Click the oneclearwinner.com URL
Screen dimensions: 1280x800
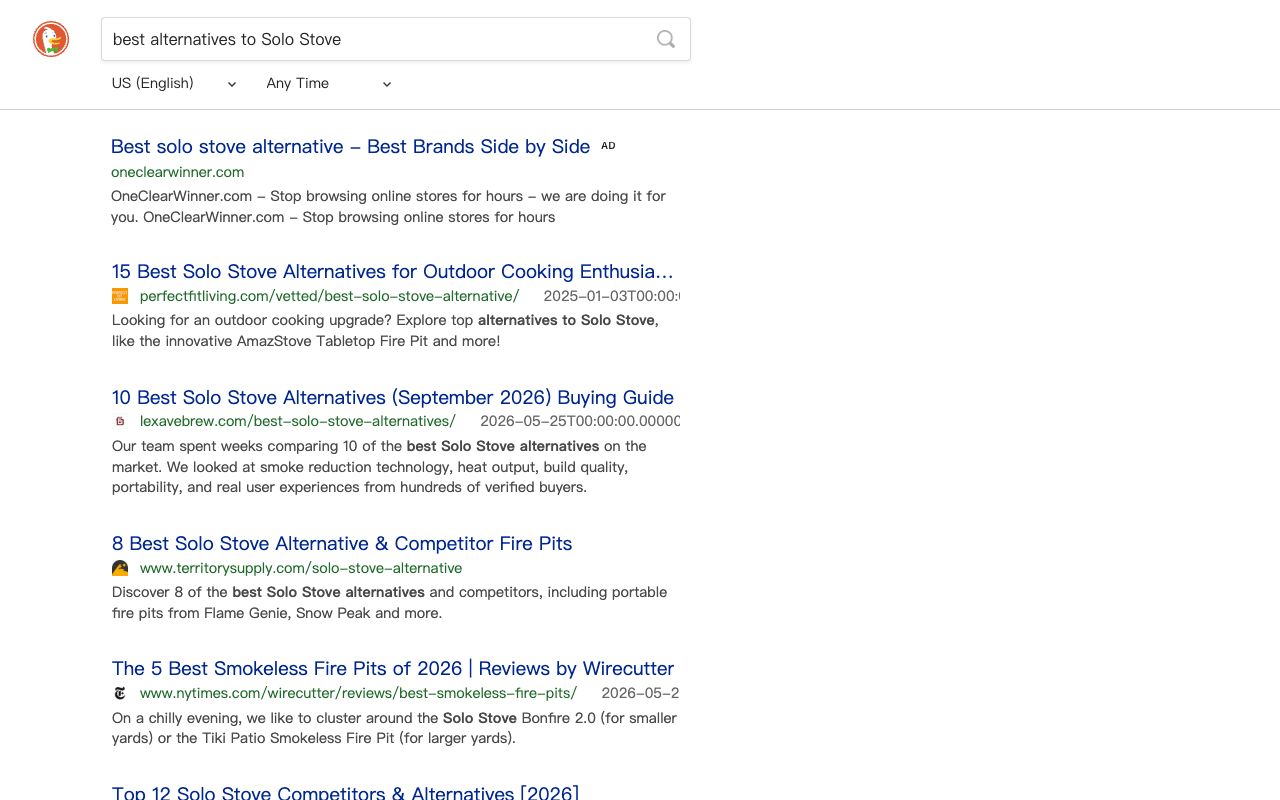(177, 172)
